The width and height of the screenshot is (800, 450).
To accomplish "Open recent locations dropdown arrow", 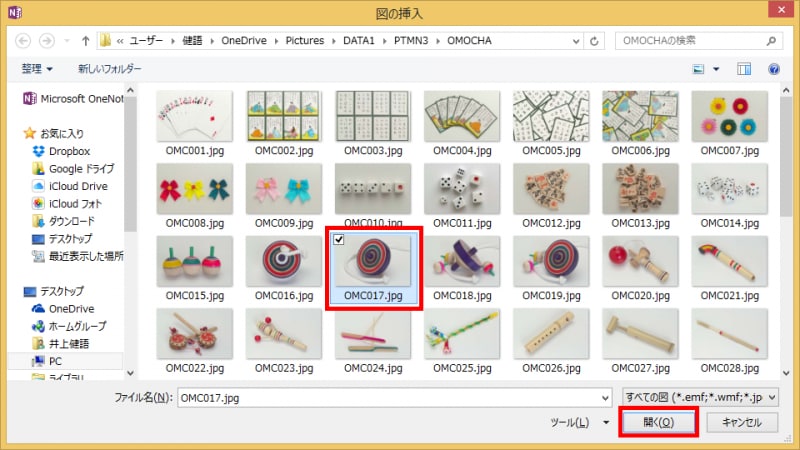I will [x=576, y=41].
